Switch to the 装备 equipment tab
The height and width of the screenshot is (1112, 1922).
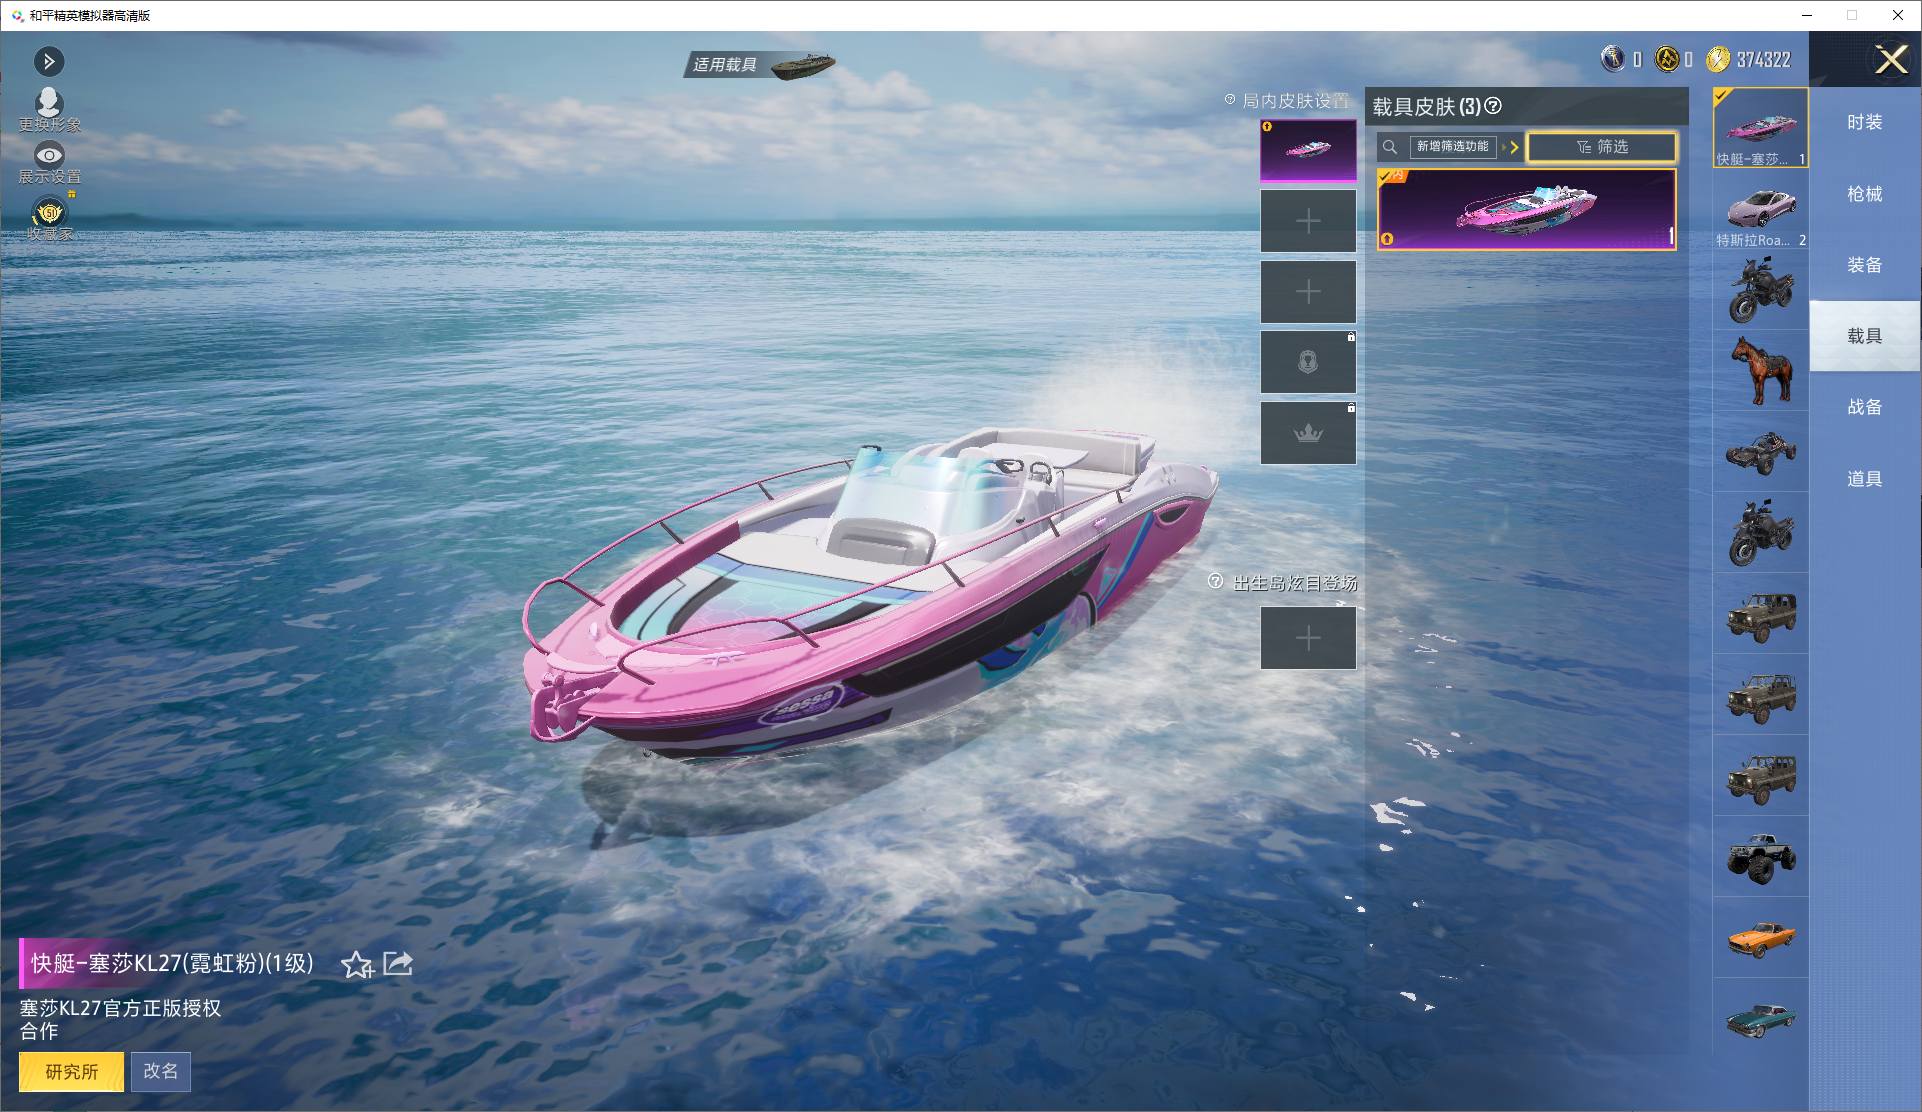pos(1864,265)
